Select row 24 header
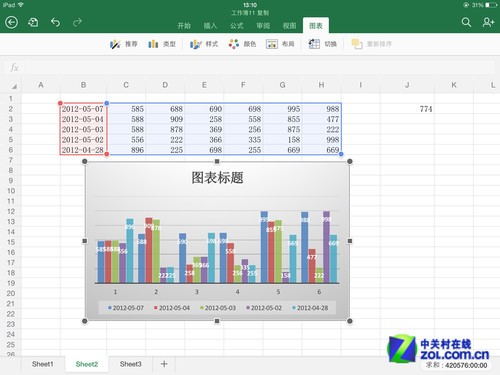Viewport: 500px width, 375px height. 11,334
